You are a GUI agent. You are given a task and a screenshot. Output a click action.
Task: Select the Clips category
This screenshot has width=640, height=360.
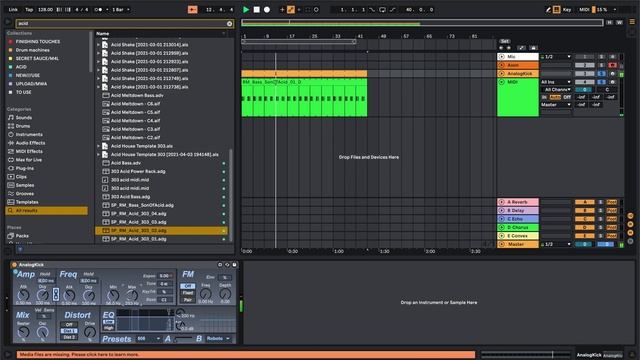pos(21,177)
